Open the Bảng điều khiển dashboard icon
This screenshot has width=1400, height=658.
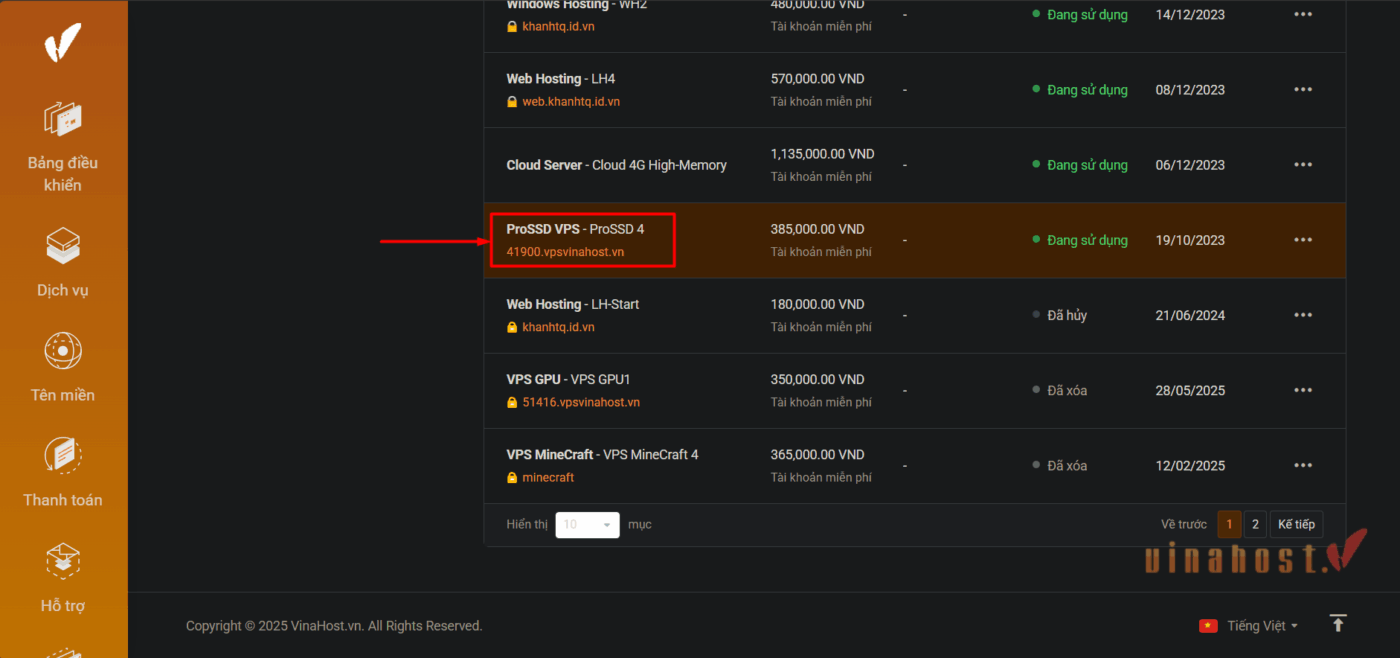(63, 118)
